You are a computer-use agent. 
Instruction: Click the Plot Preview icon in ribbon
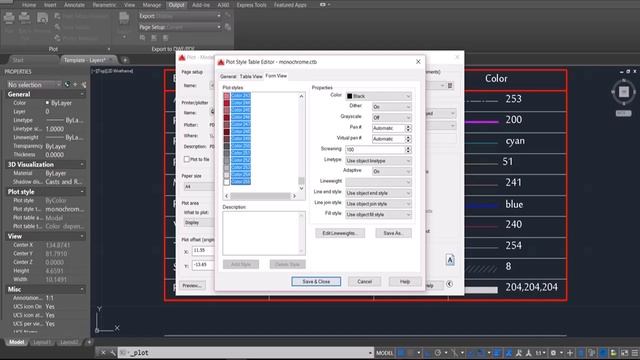42,18
